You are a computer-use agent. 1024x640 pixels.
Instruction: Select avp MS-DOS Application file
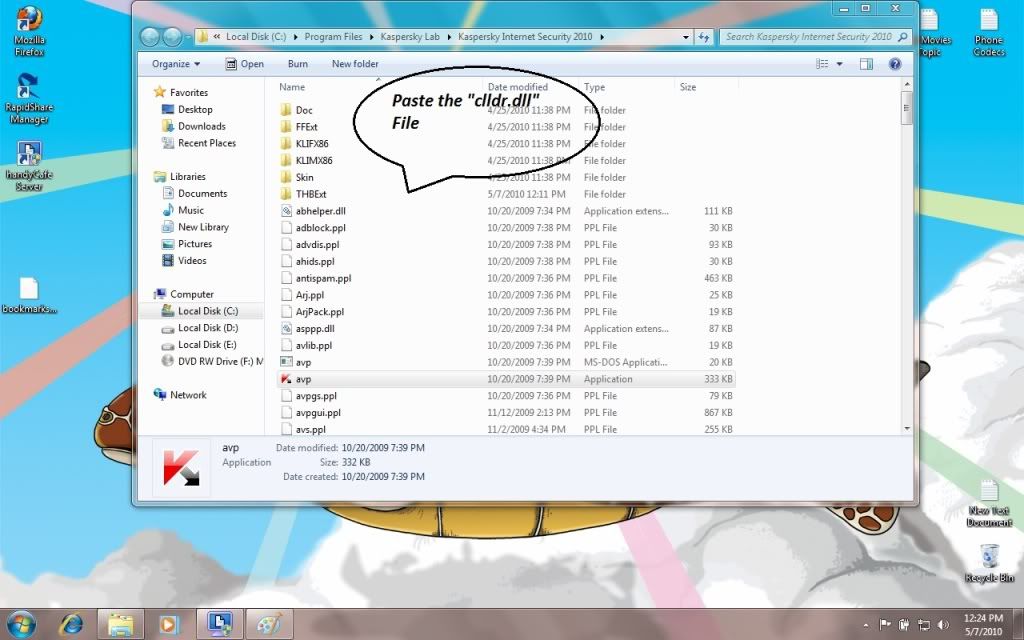point(506,362)
